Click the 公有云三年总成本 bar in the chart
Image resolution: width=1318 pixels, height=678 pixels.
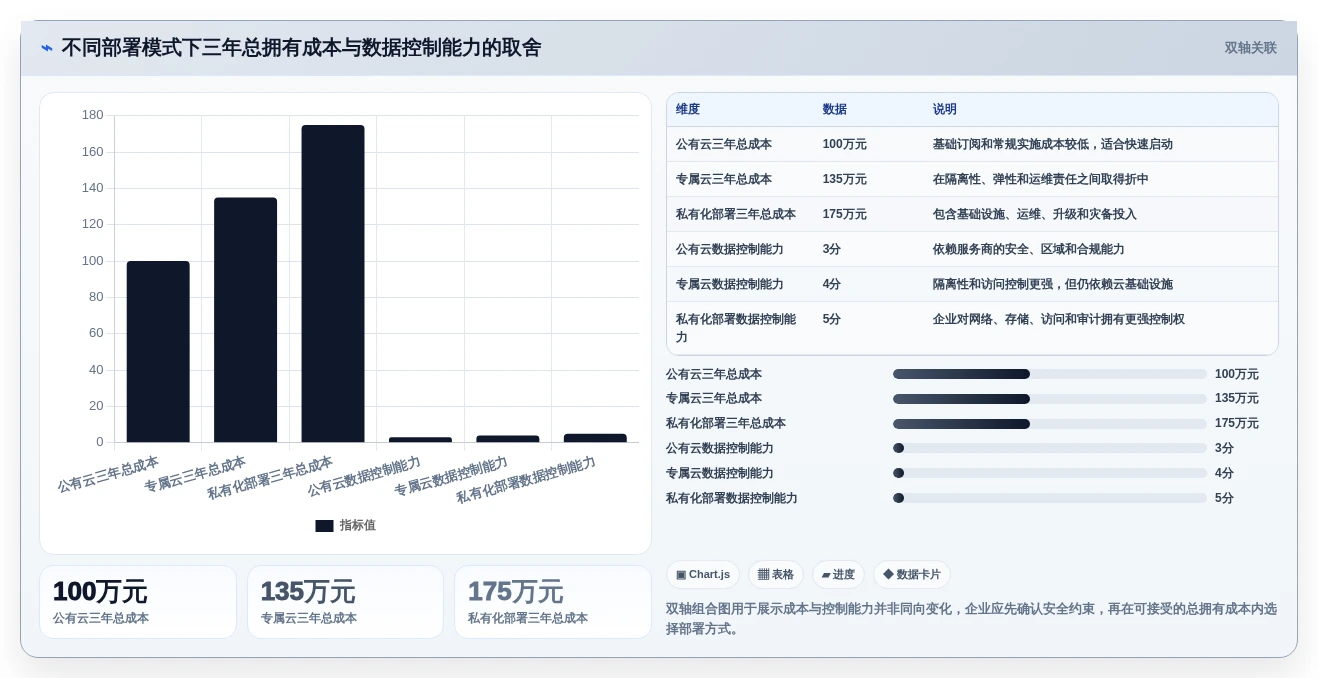[158, 351]
